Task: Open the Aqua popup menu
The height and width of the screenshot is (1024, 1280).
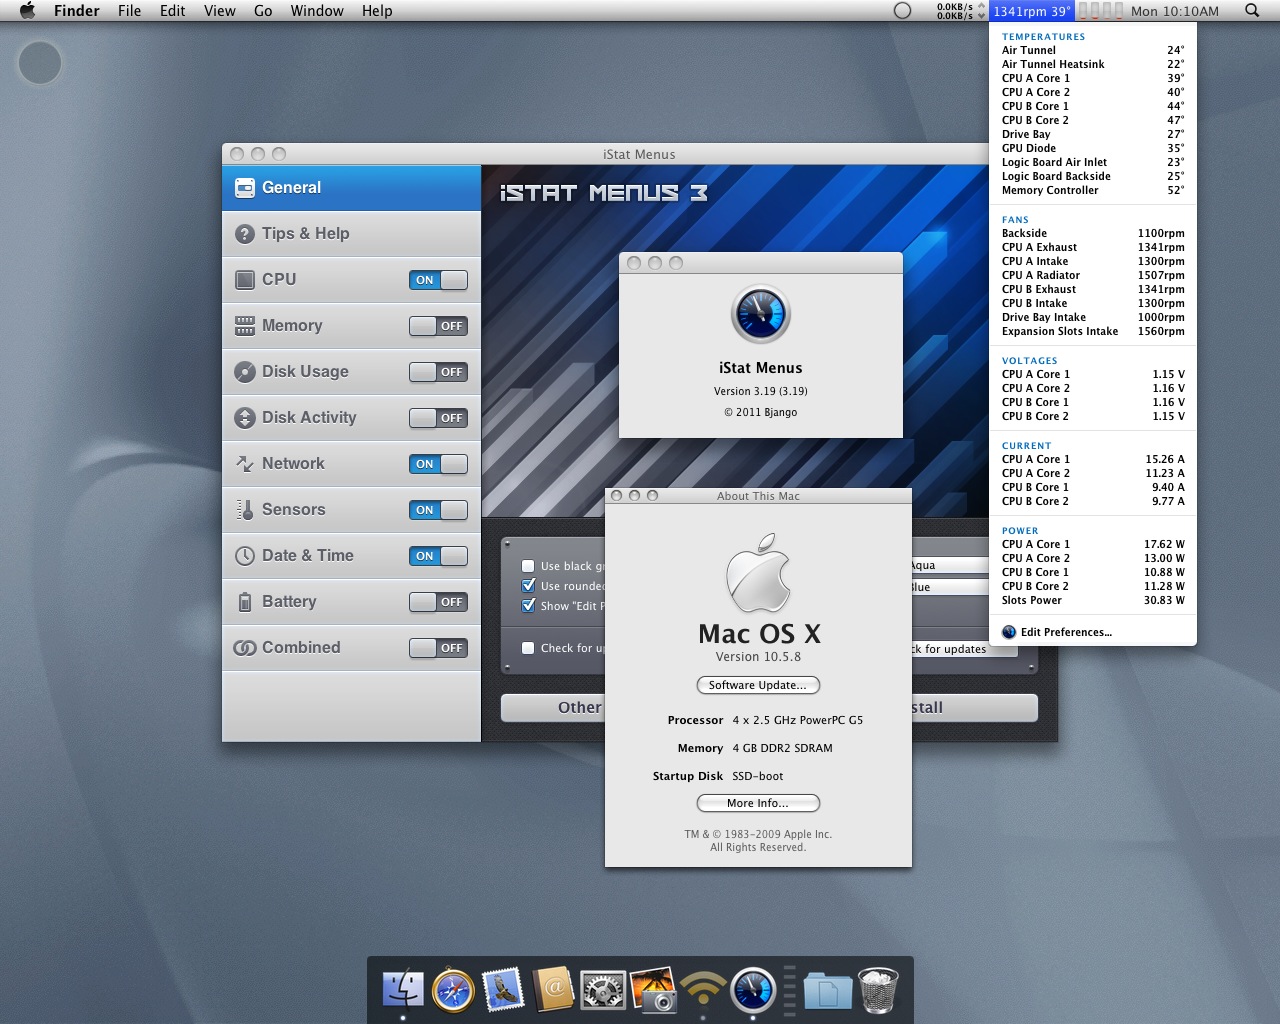Action: point(950,566)
